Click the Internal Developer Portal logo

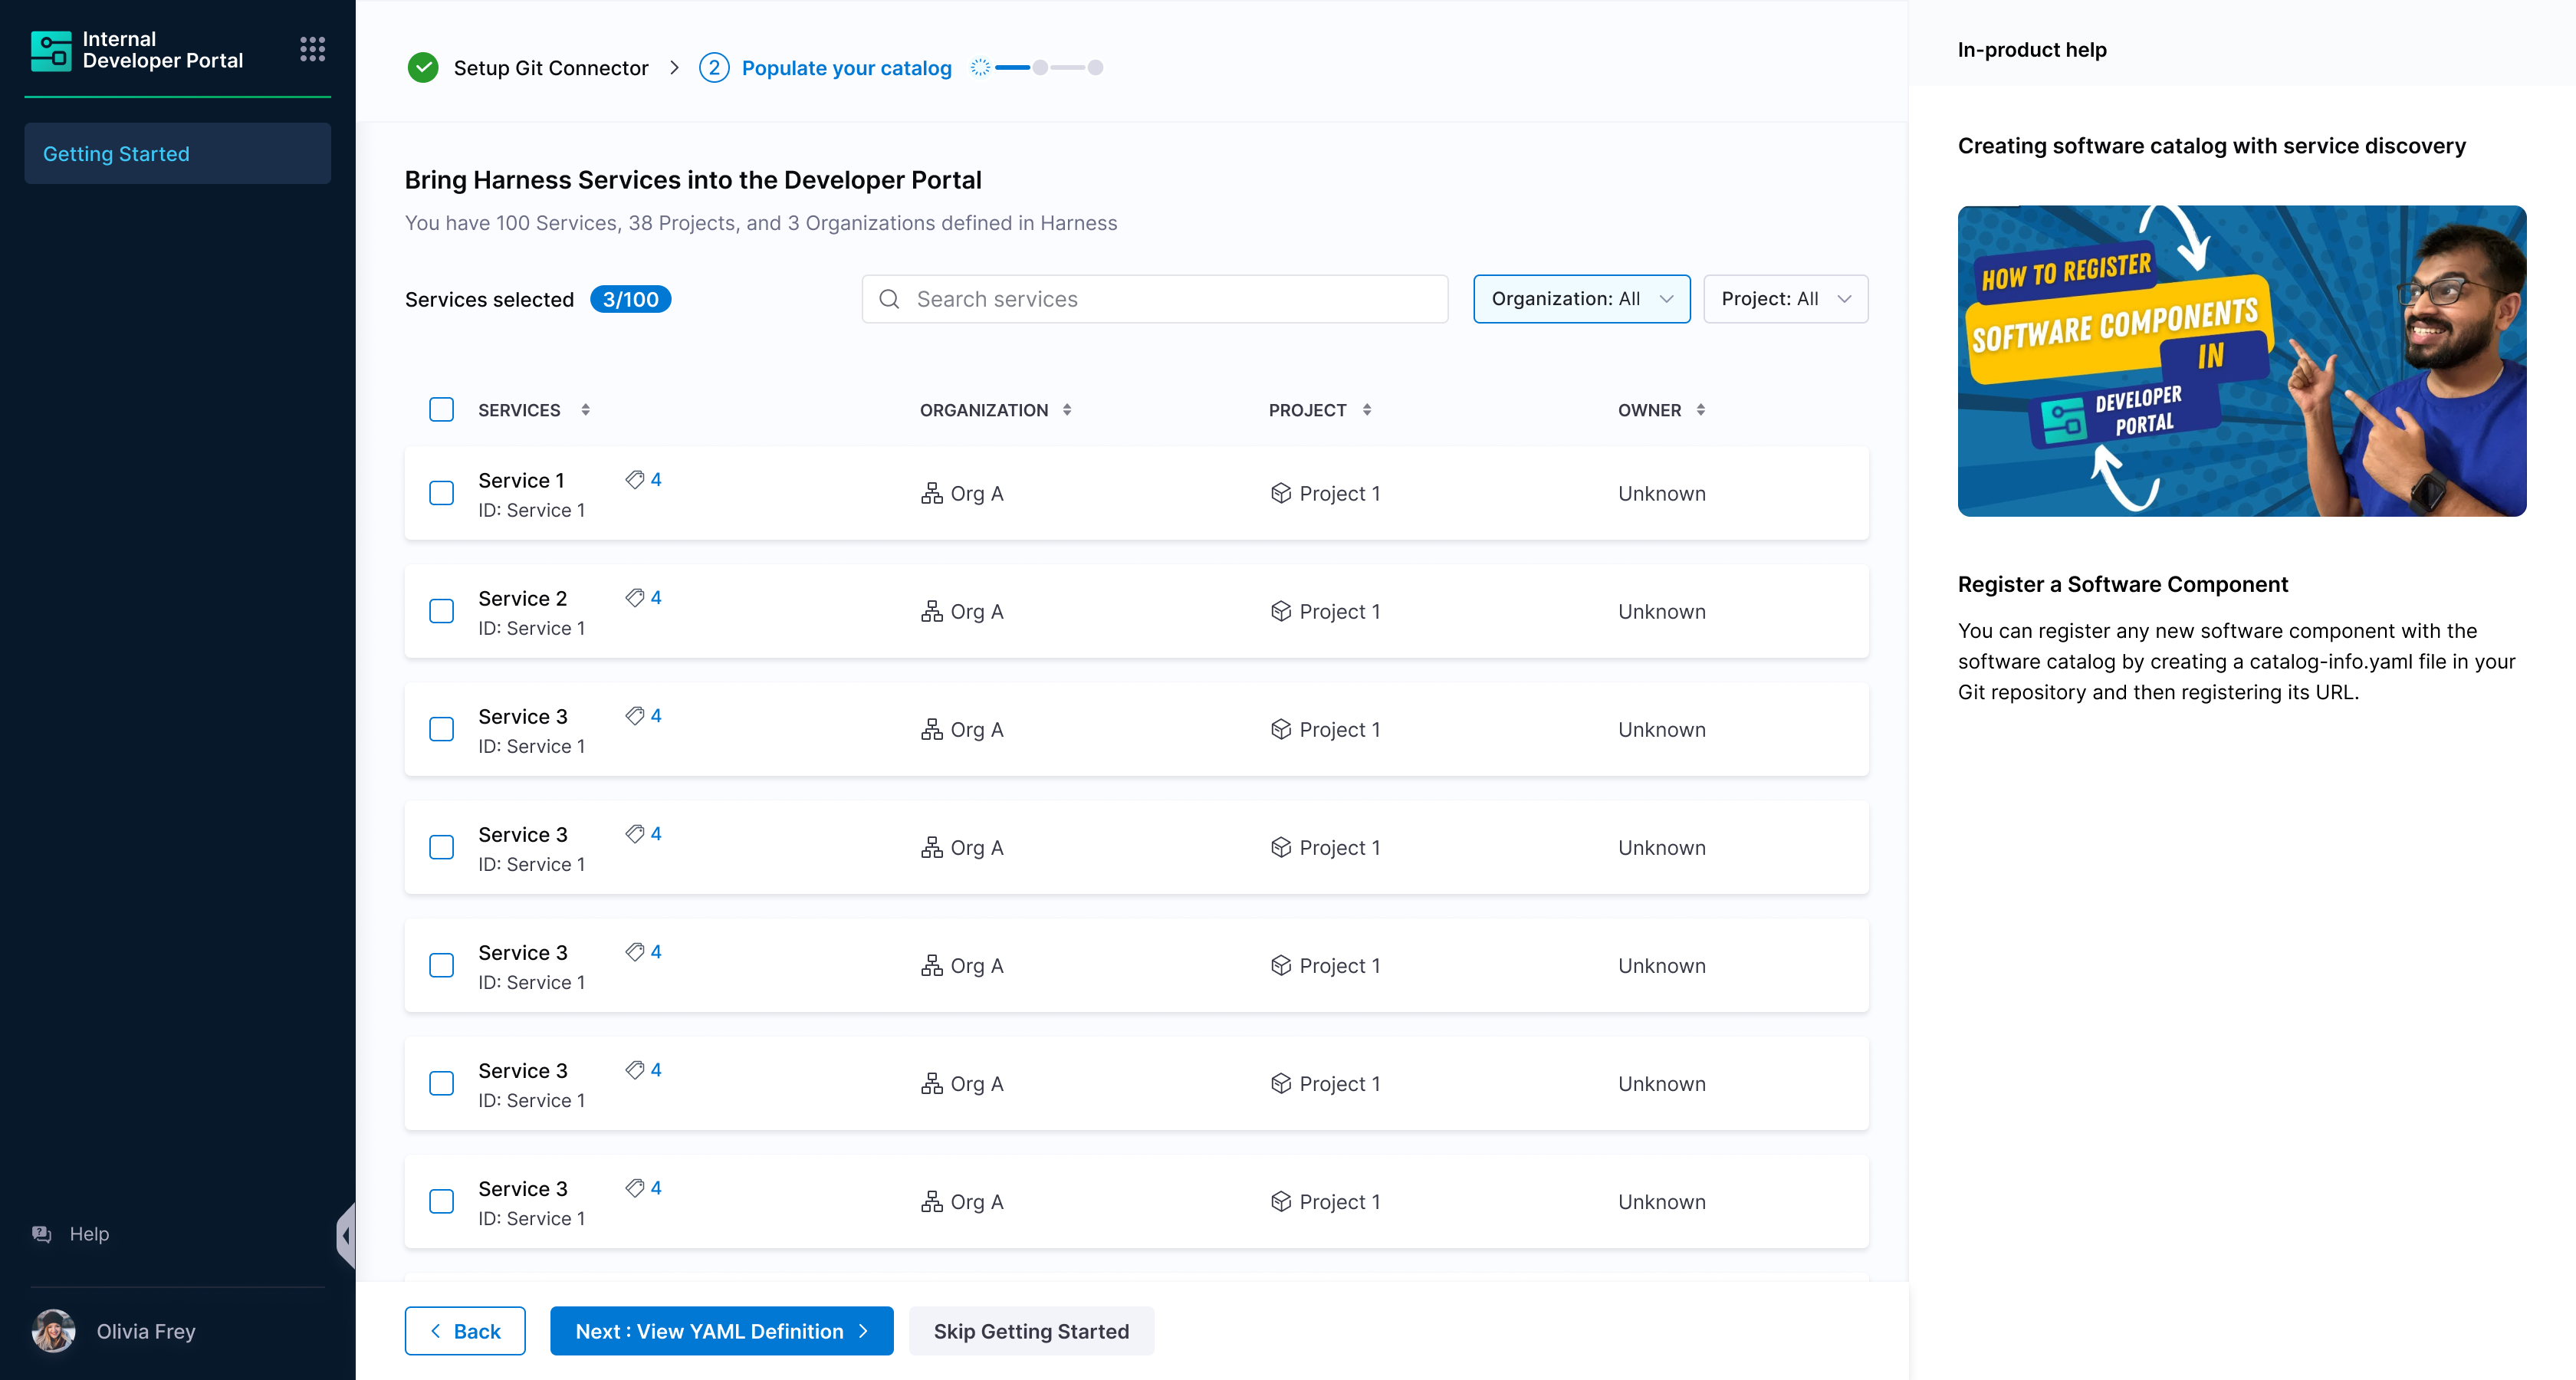[51, 50]
